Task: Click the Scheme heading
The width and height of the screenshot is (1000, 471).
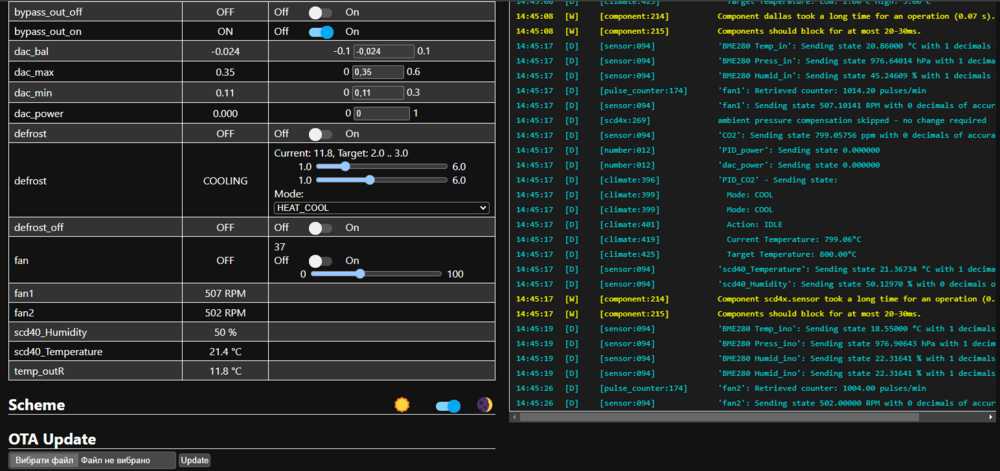Action: click(36, 405)
